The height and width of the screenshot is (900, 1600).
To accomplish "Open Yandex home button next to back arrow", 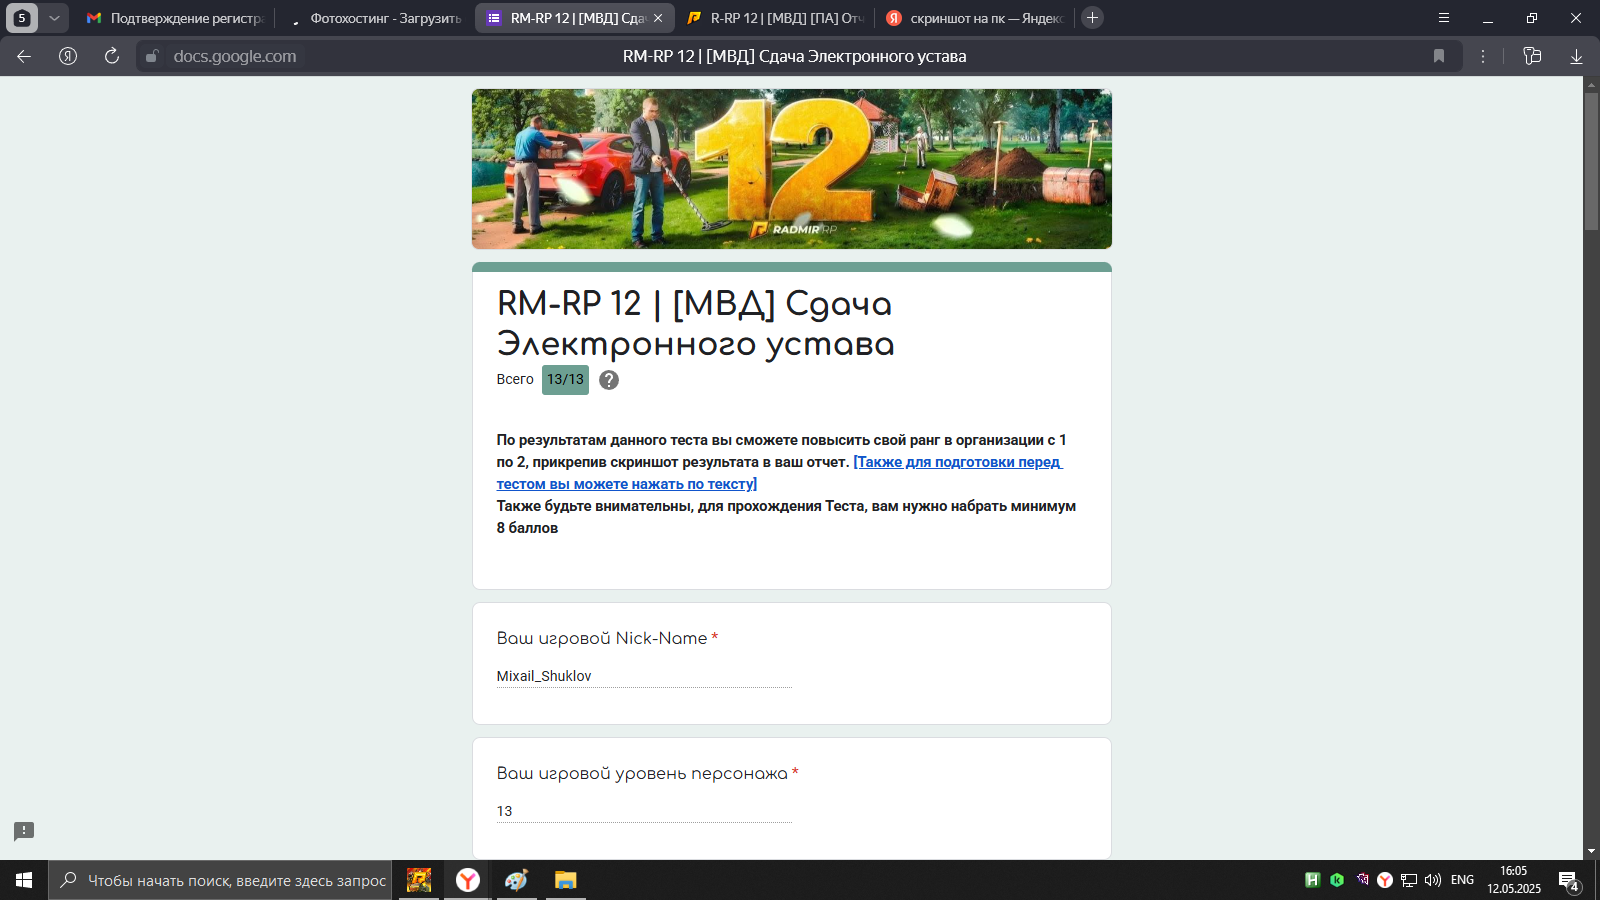I will (x=68, y=56).
